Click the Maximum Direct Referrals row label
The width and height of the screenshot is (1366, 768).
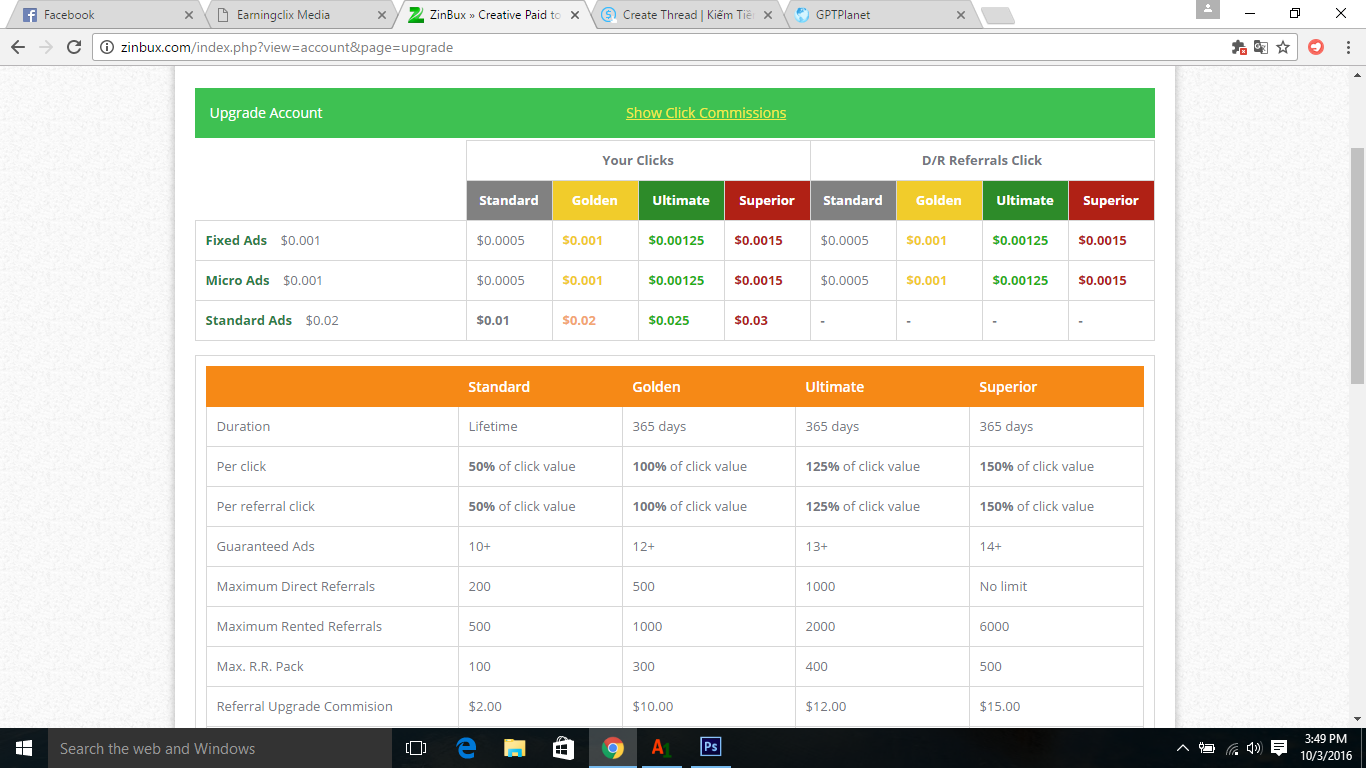296,586
